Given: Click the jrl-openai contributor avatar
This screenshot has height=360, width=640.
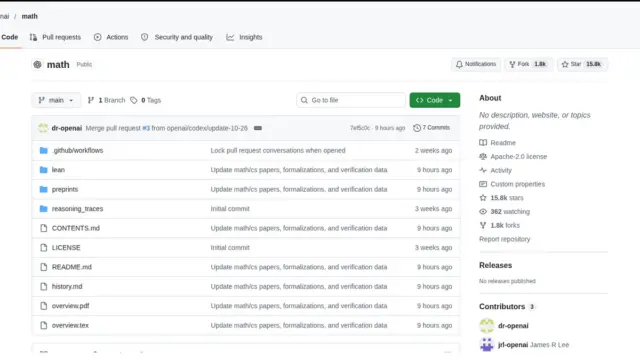Looking at the screenshot, I should pyautogui.click(x=487, y=344).
